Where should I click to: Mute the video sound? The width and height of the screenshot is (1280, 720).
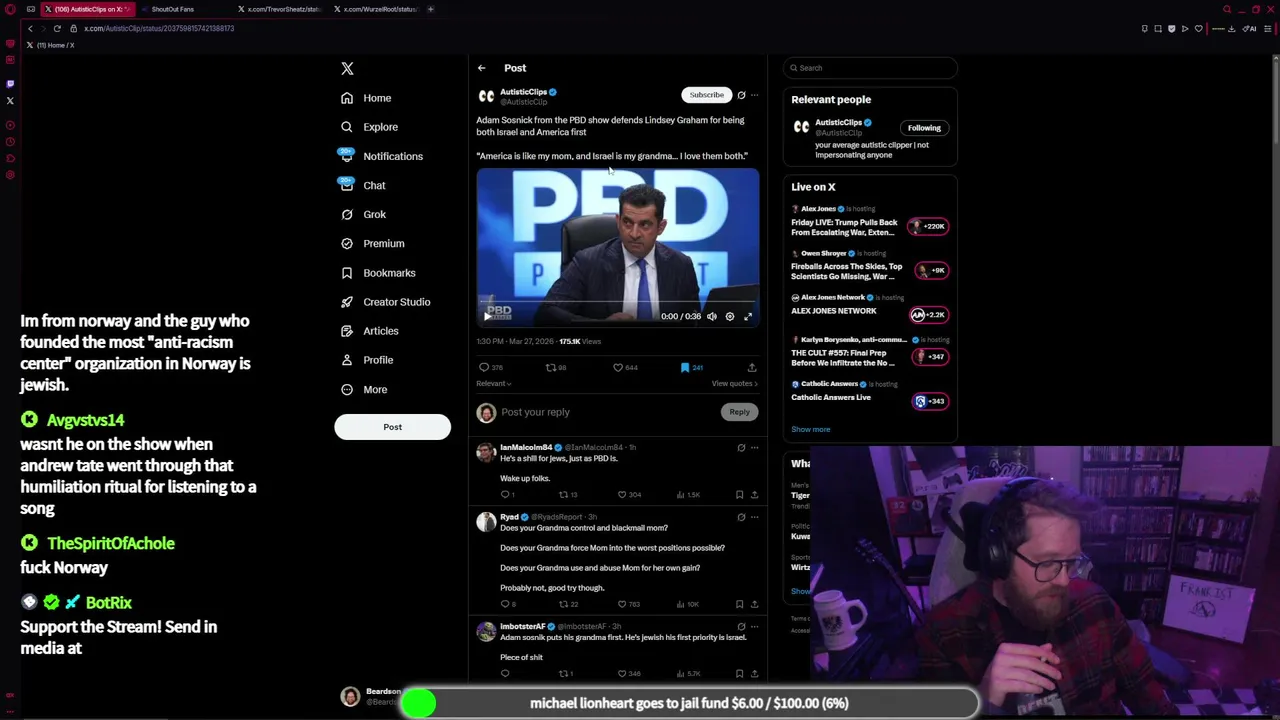pos(712,316)
